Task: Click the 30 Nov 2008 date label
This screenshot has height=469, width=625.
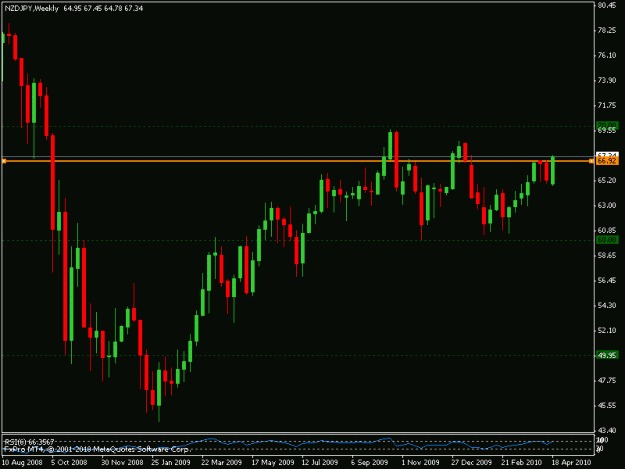Action: point(122,463)
